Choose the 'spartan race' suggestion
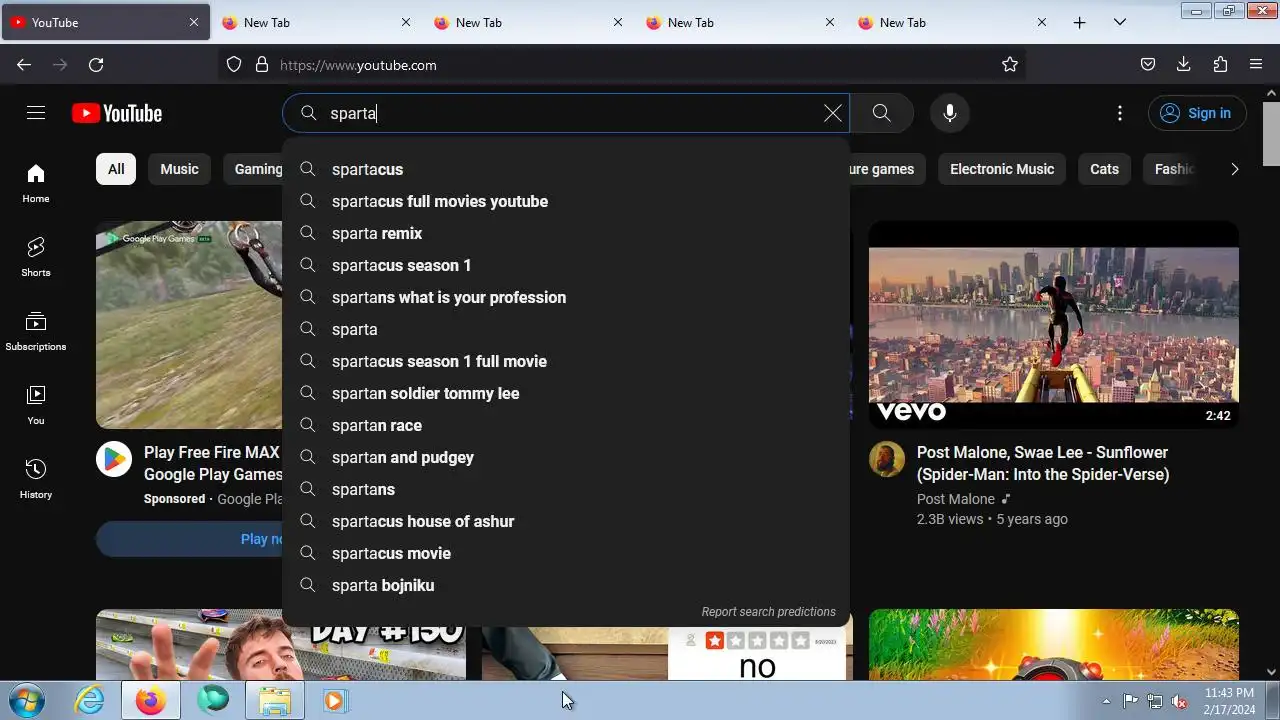The width and height of the screenshot is (1280, 720). pyautogui.click(x=566, y=425)
